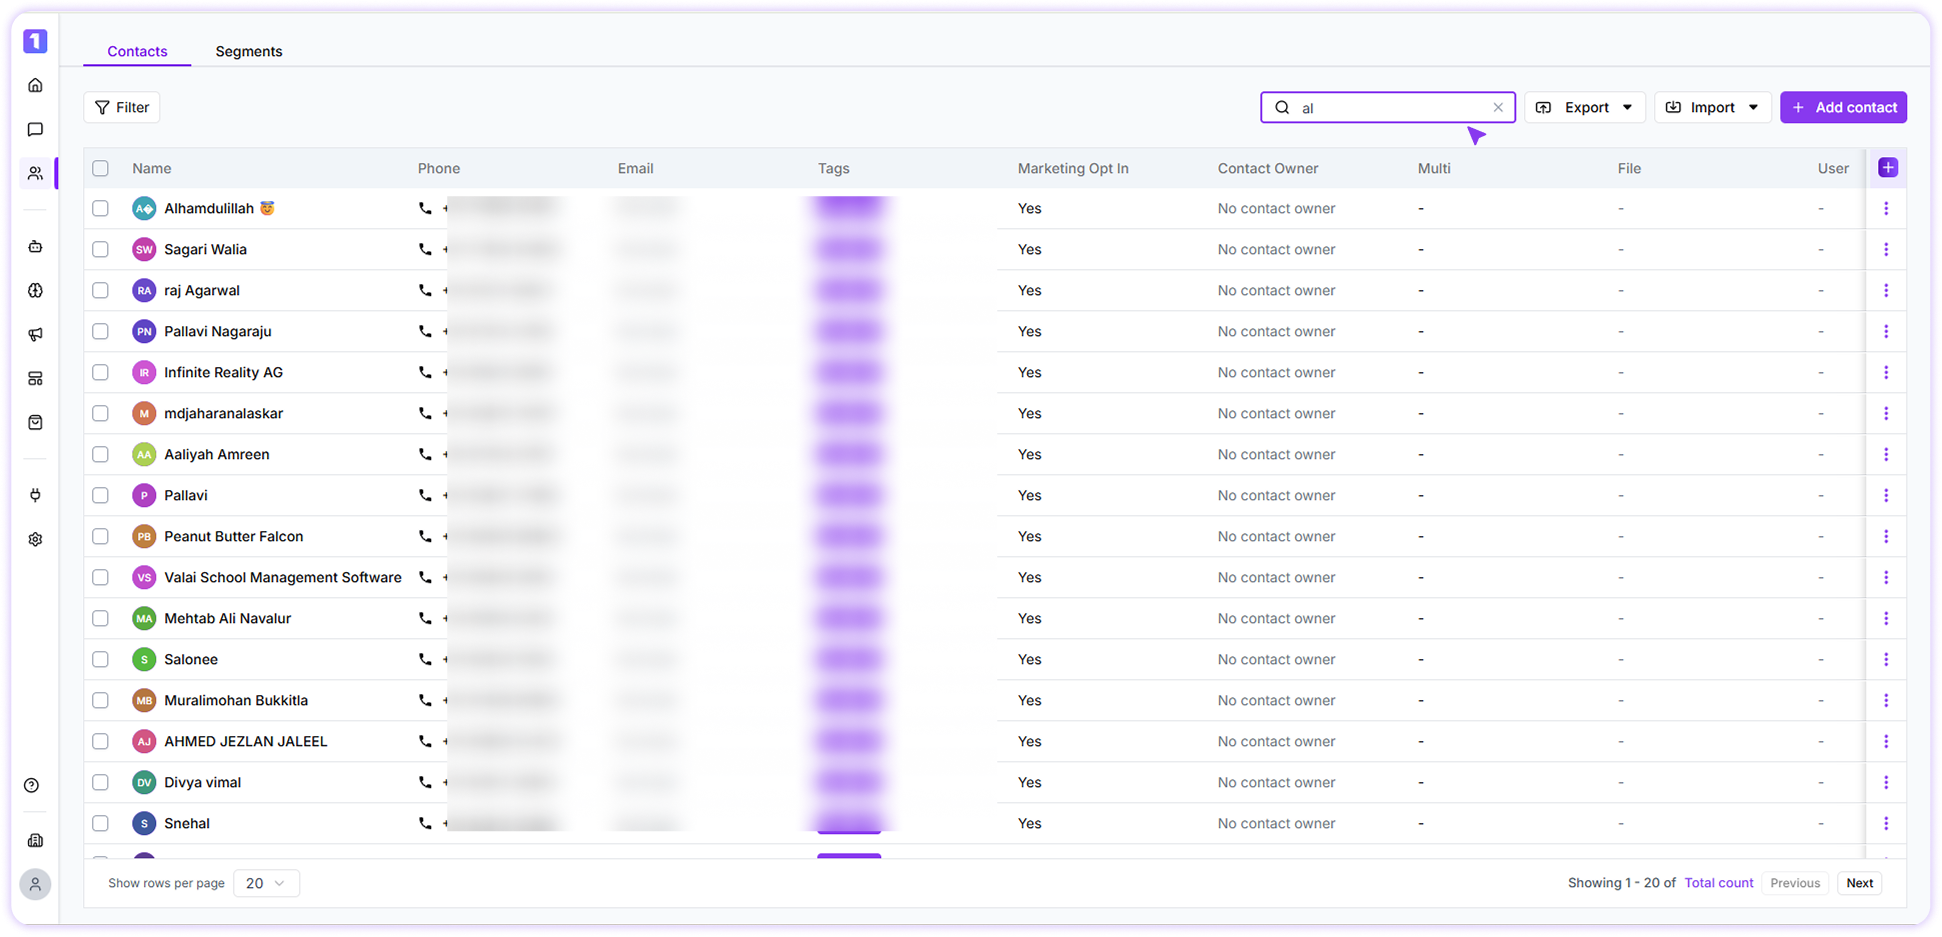This screenshot has height=937, width=1942.
Task: Expand the Import dropdown arrow
Action: coord(1755,107)
